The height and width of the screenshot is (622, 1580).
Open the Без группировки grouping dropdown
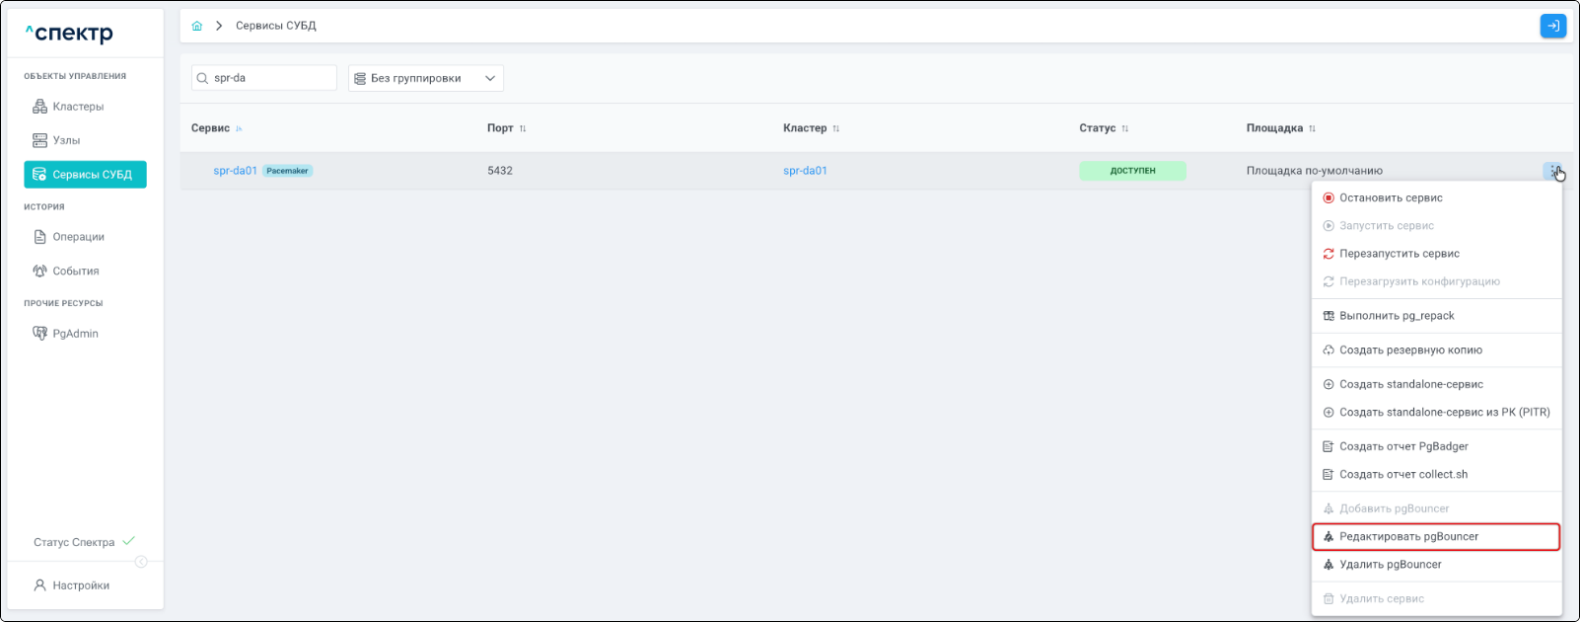[x=425, y=78]
